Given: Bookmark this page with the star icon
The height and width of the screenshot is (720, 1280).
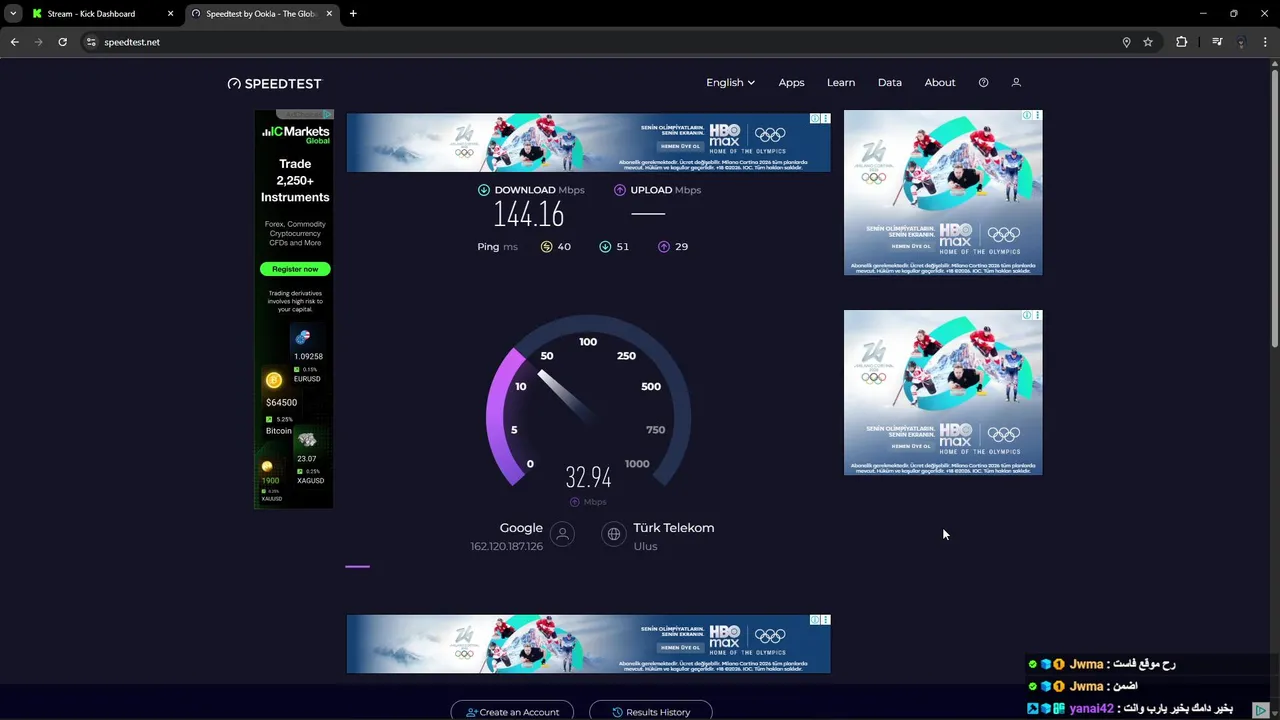Looking at the screenshot, I should click(1148, 42).
